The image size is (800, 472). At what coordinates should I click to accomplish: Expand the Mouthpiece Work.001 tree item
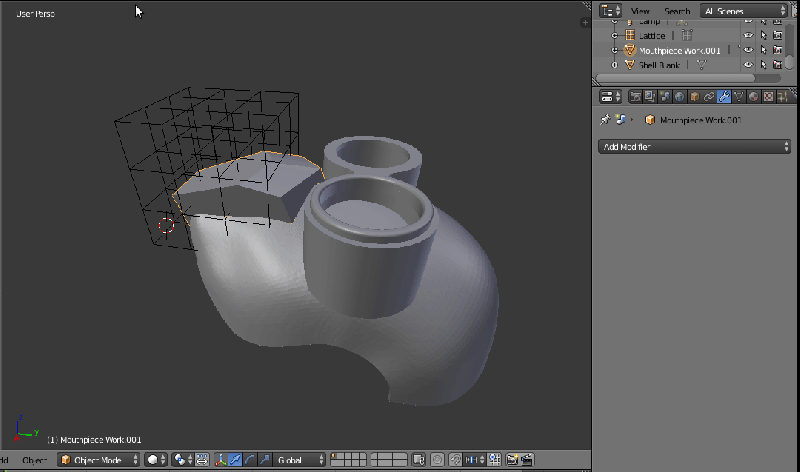615,50
